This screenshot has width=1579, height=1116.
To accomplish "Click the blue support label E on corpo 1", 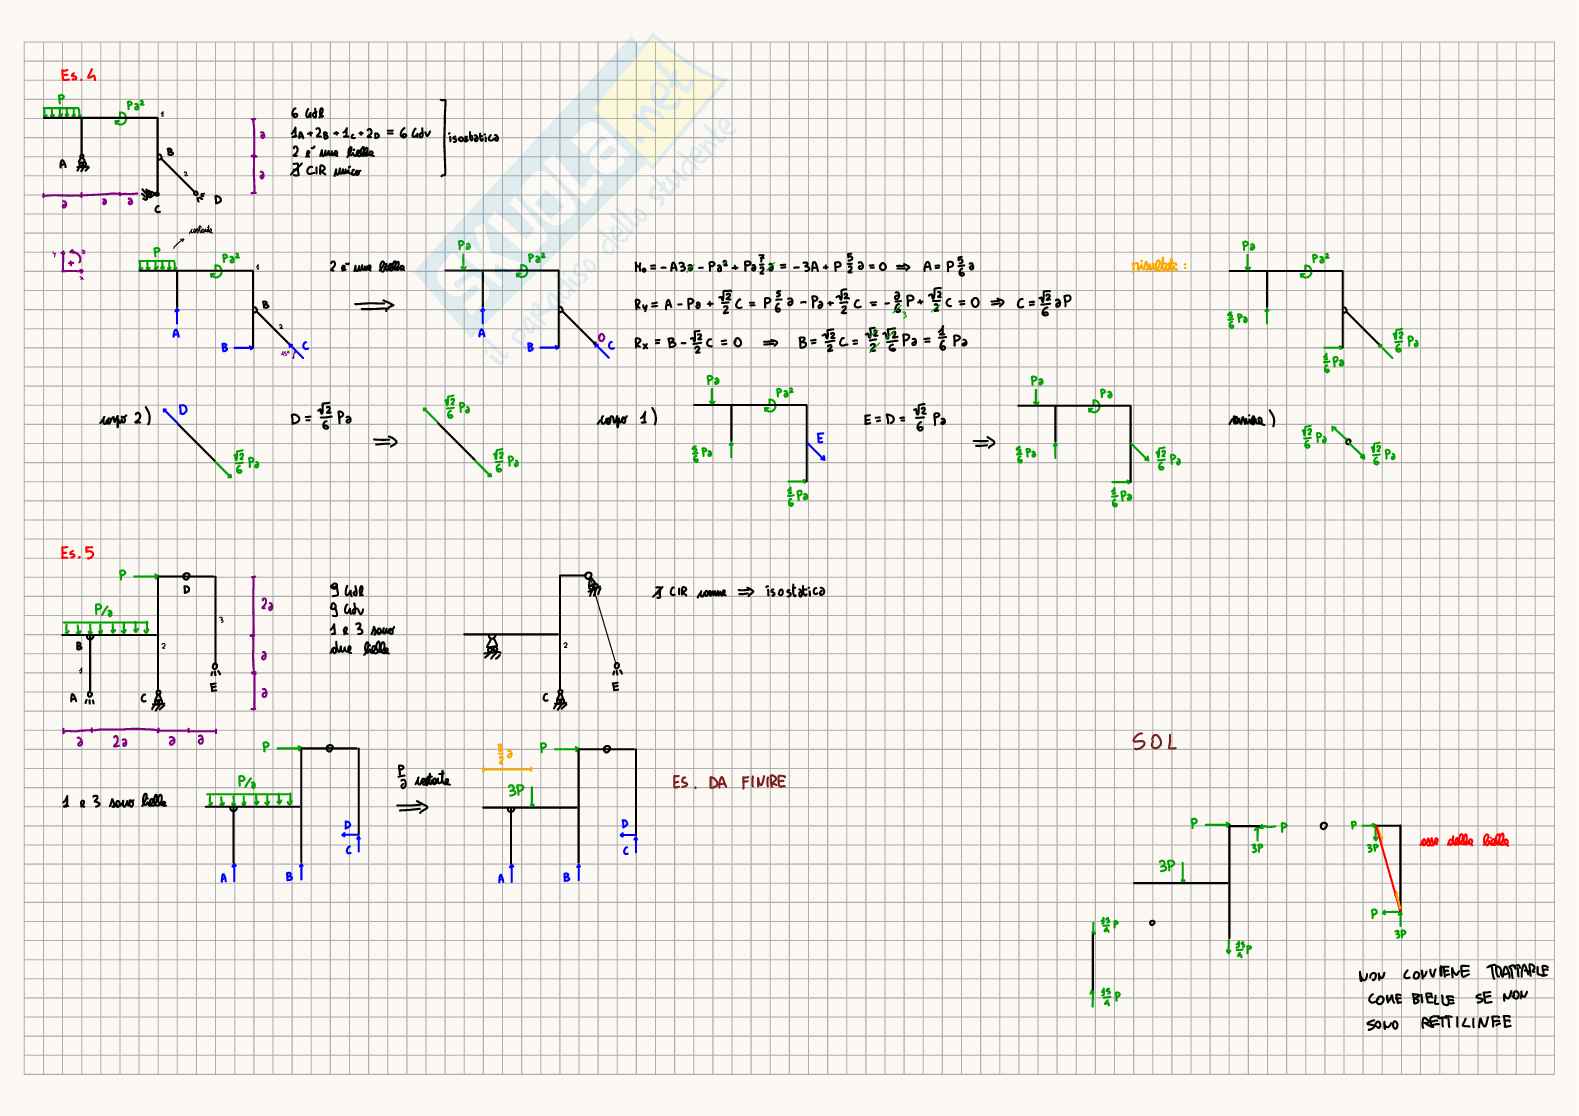I will (821, 438).
